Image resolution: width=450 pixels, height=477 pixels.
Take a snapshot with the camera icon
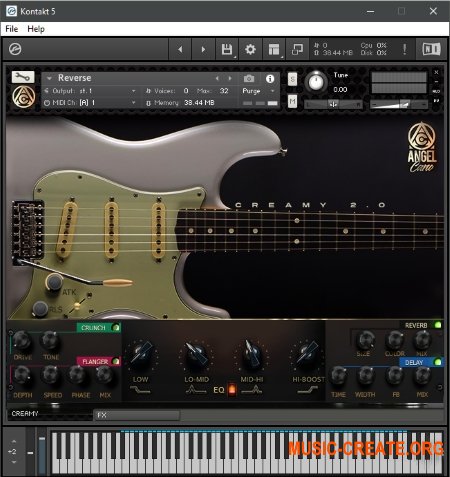point(249,79)
